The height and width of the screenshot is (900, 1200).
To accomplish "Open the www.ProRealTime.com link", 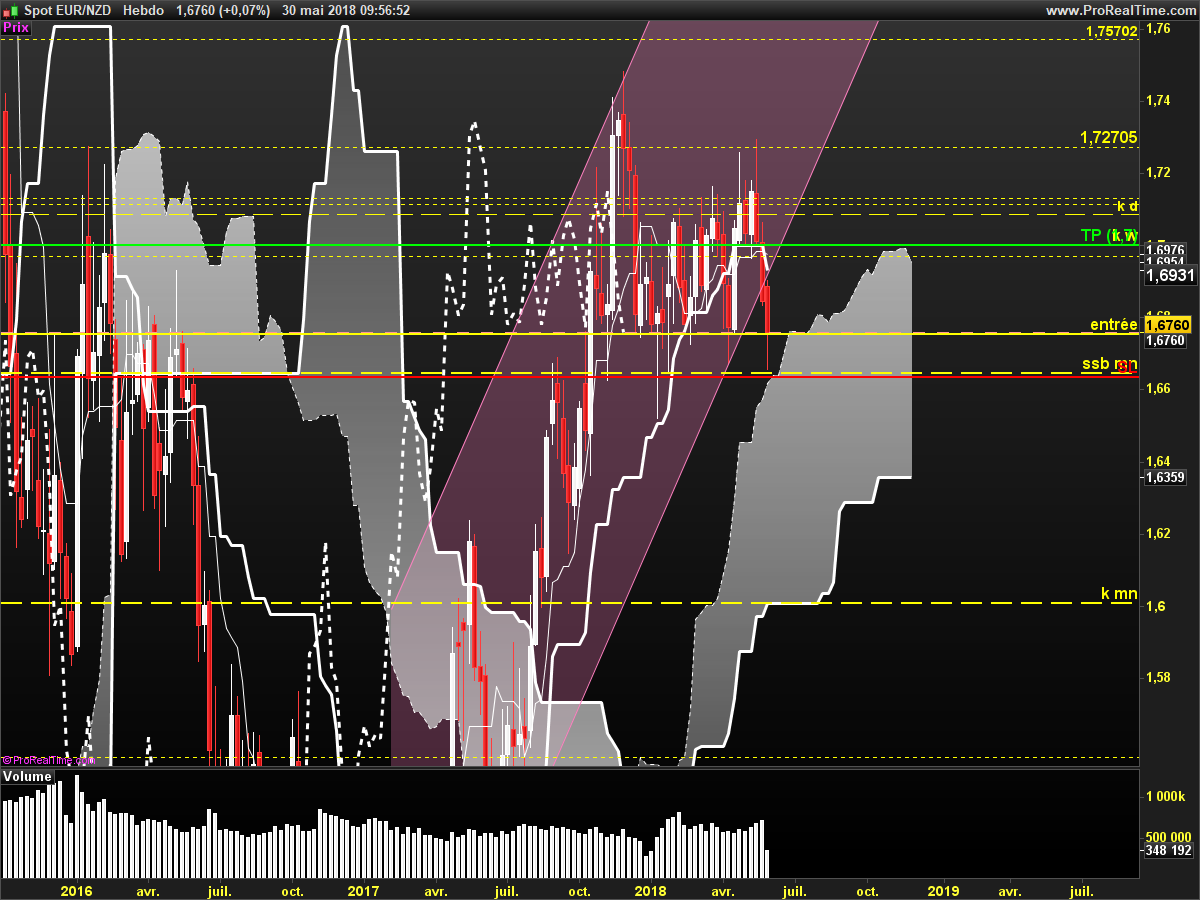I will tap(1121, 10).
